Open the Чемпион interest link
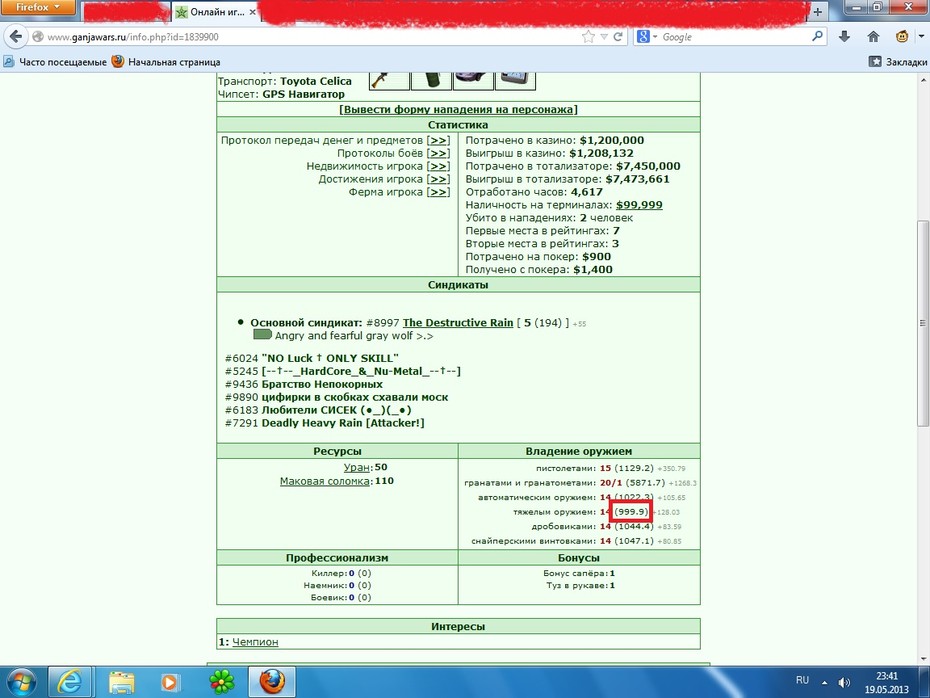Image resolution: width=930 pixels, height=698 pixels. 255,642
